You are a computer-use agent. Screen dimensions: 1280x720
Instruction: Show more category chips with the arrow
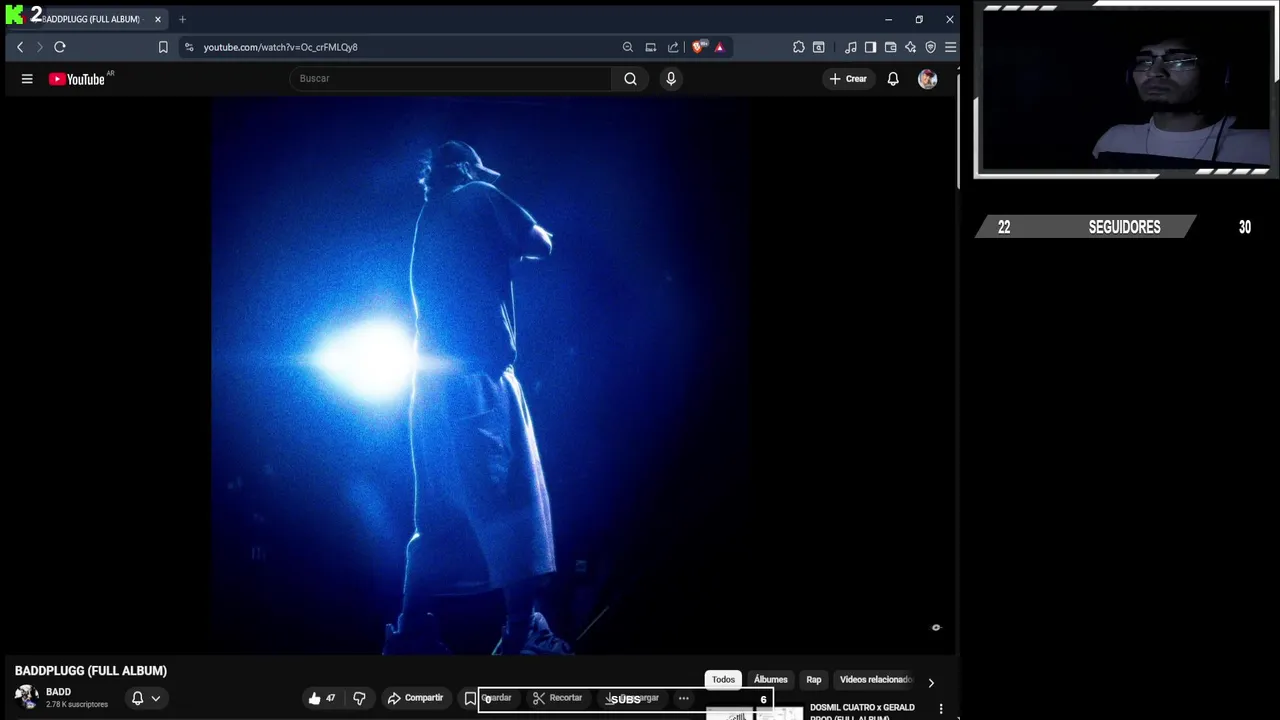pos(931,683)
